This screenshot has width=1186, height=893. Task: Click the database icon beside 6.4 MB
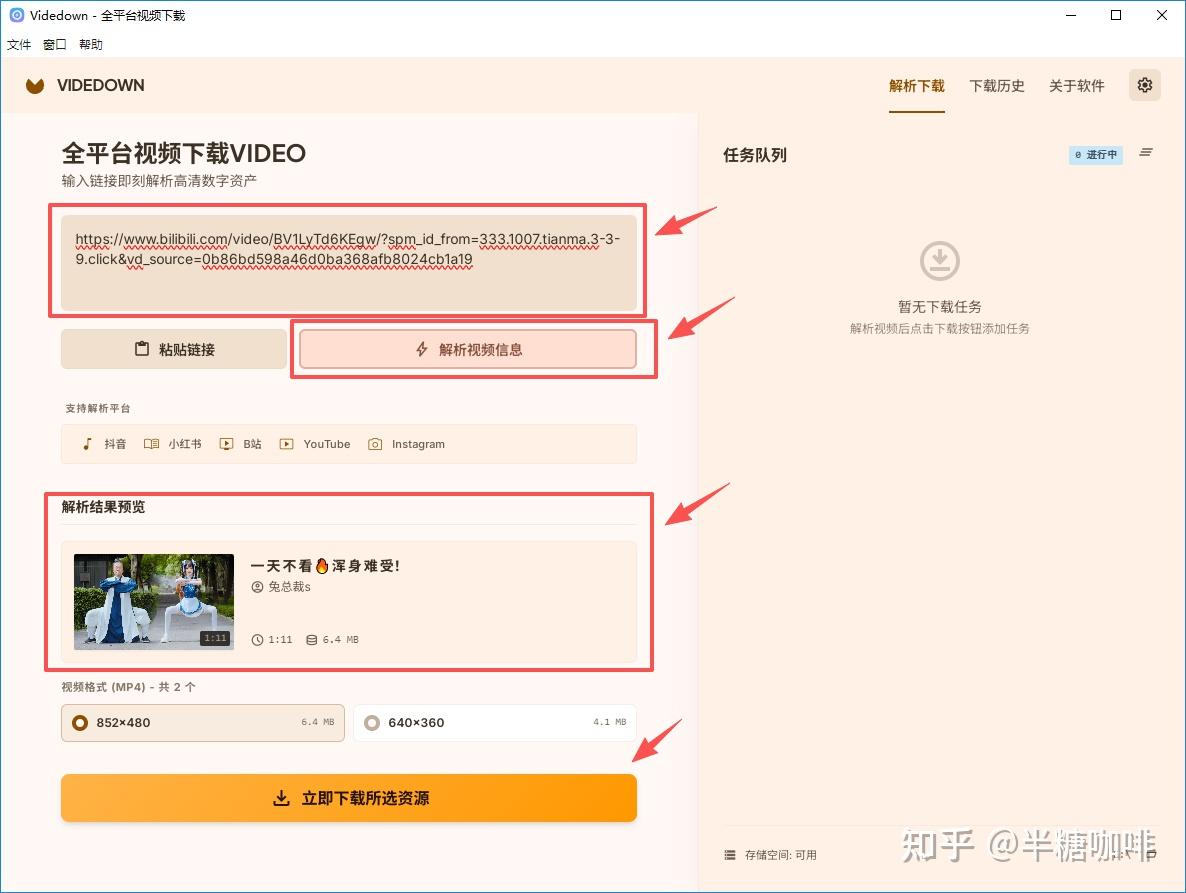point(312,640)
